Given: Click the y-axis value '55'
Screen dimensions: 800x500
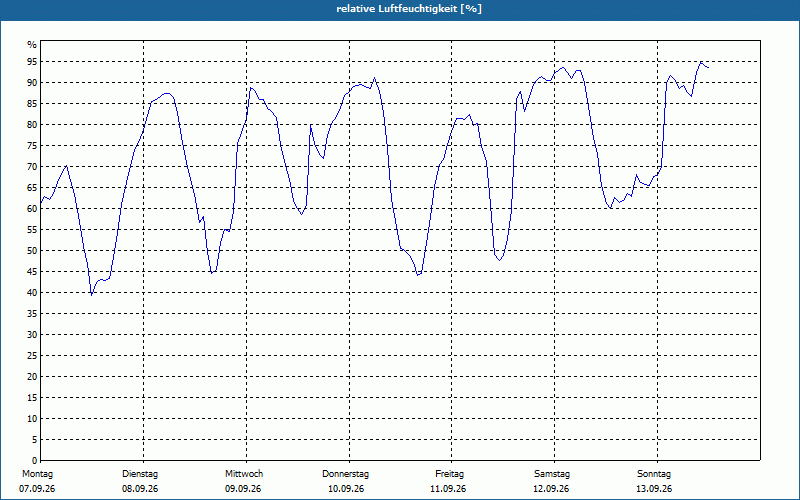Looking at the screenshot, I should pyautogui.click(x=32, y=230).
